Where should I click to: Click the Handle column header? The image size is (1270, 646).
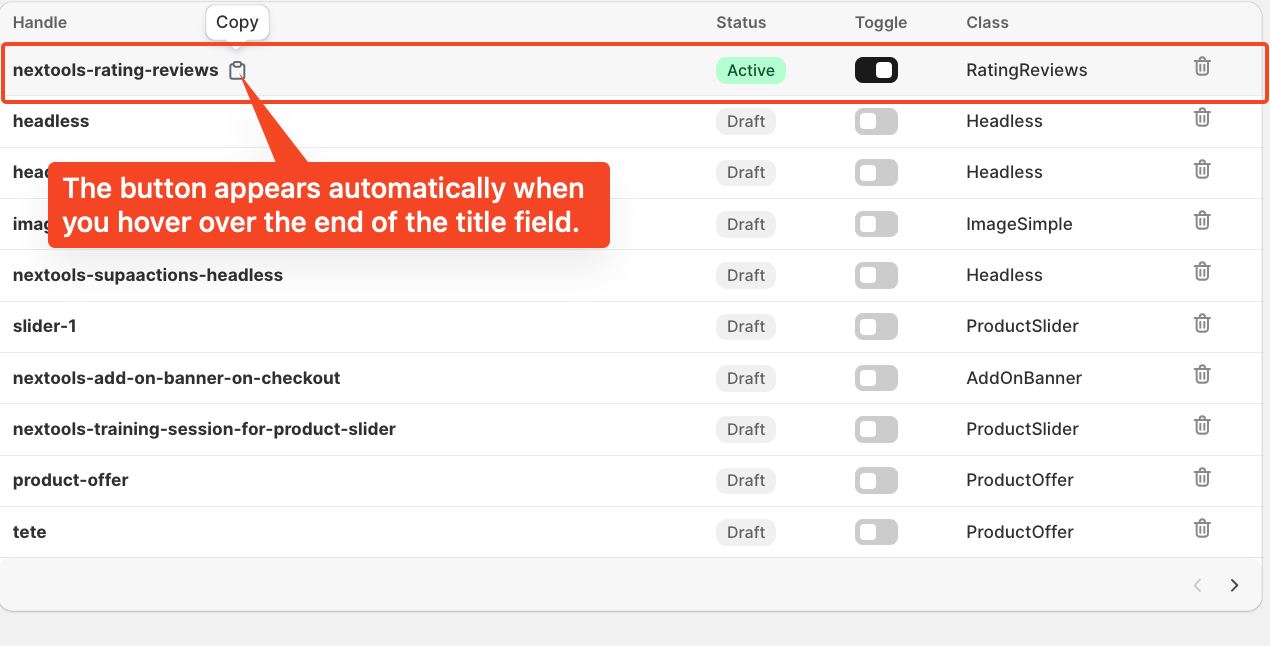pyautogui.click(x=40, y=22)
